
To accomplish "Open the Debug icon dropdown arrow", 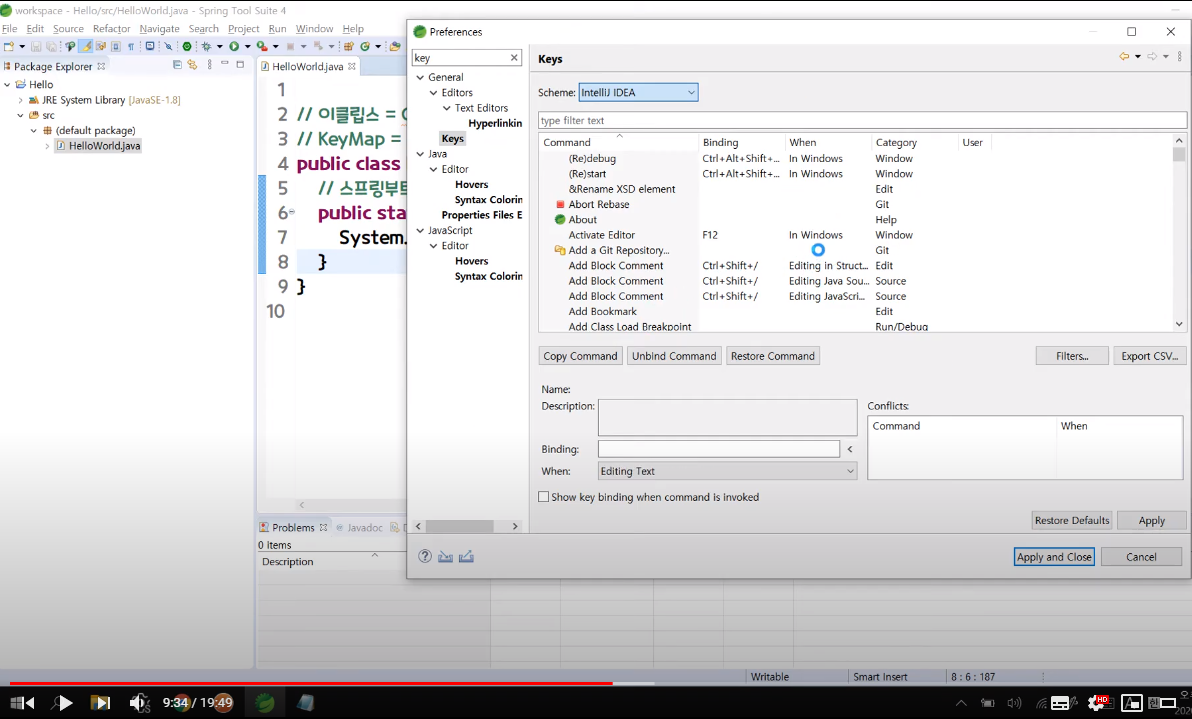I will [220, 46].
